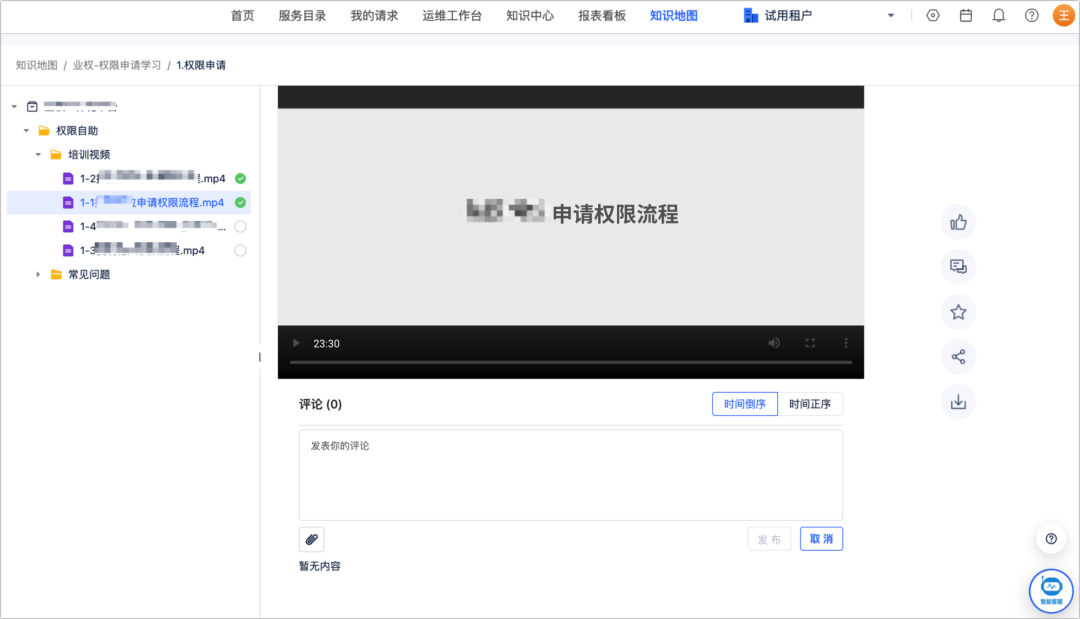Collapse the left tree panel handle
Screen dimensions: 1080x619
tap(260, 357)
